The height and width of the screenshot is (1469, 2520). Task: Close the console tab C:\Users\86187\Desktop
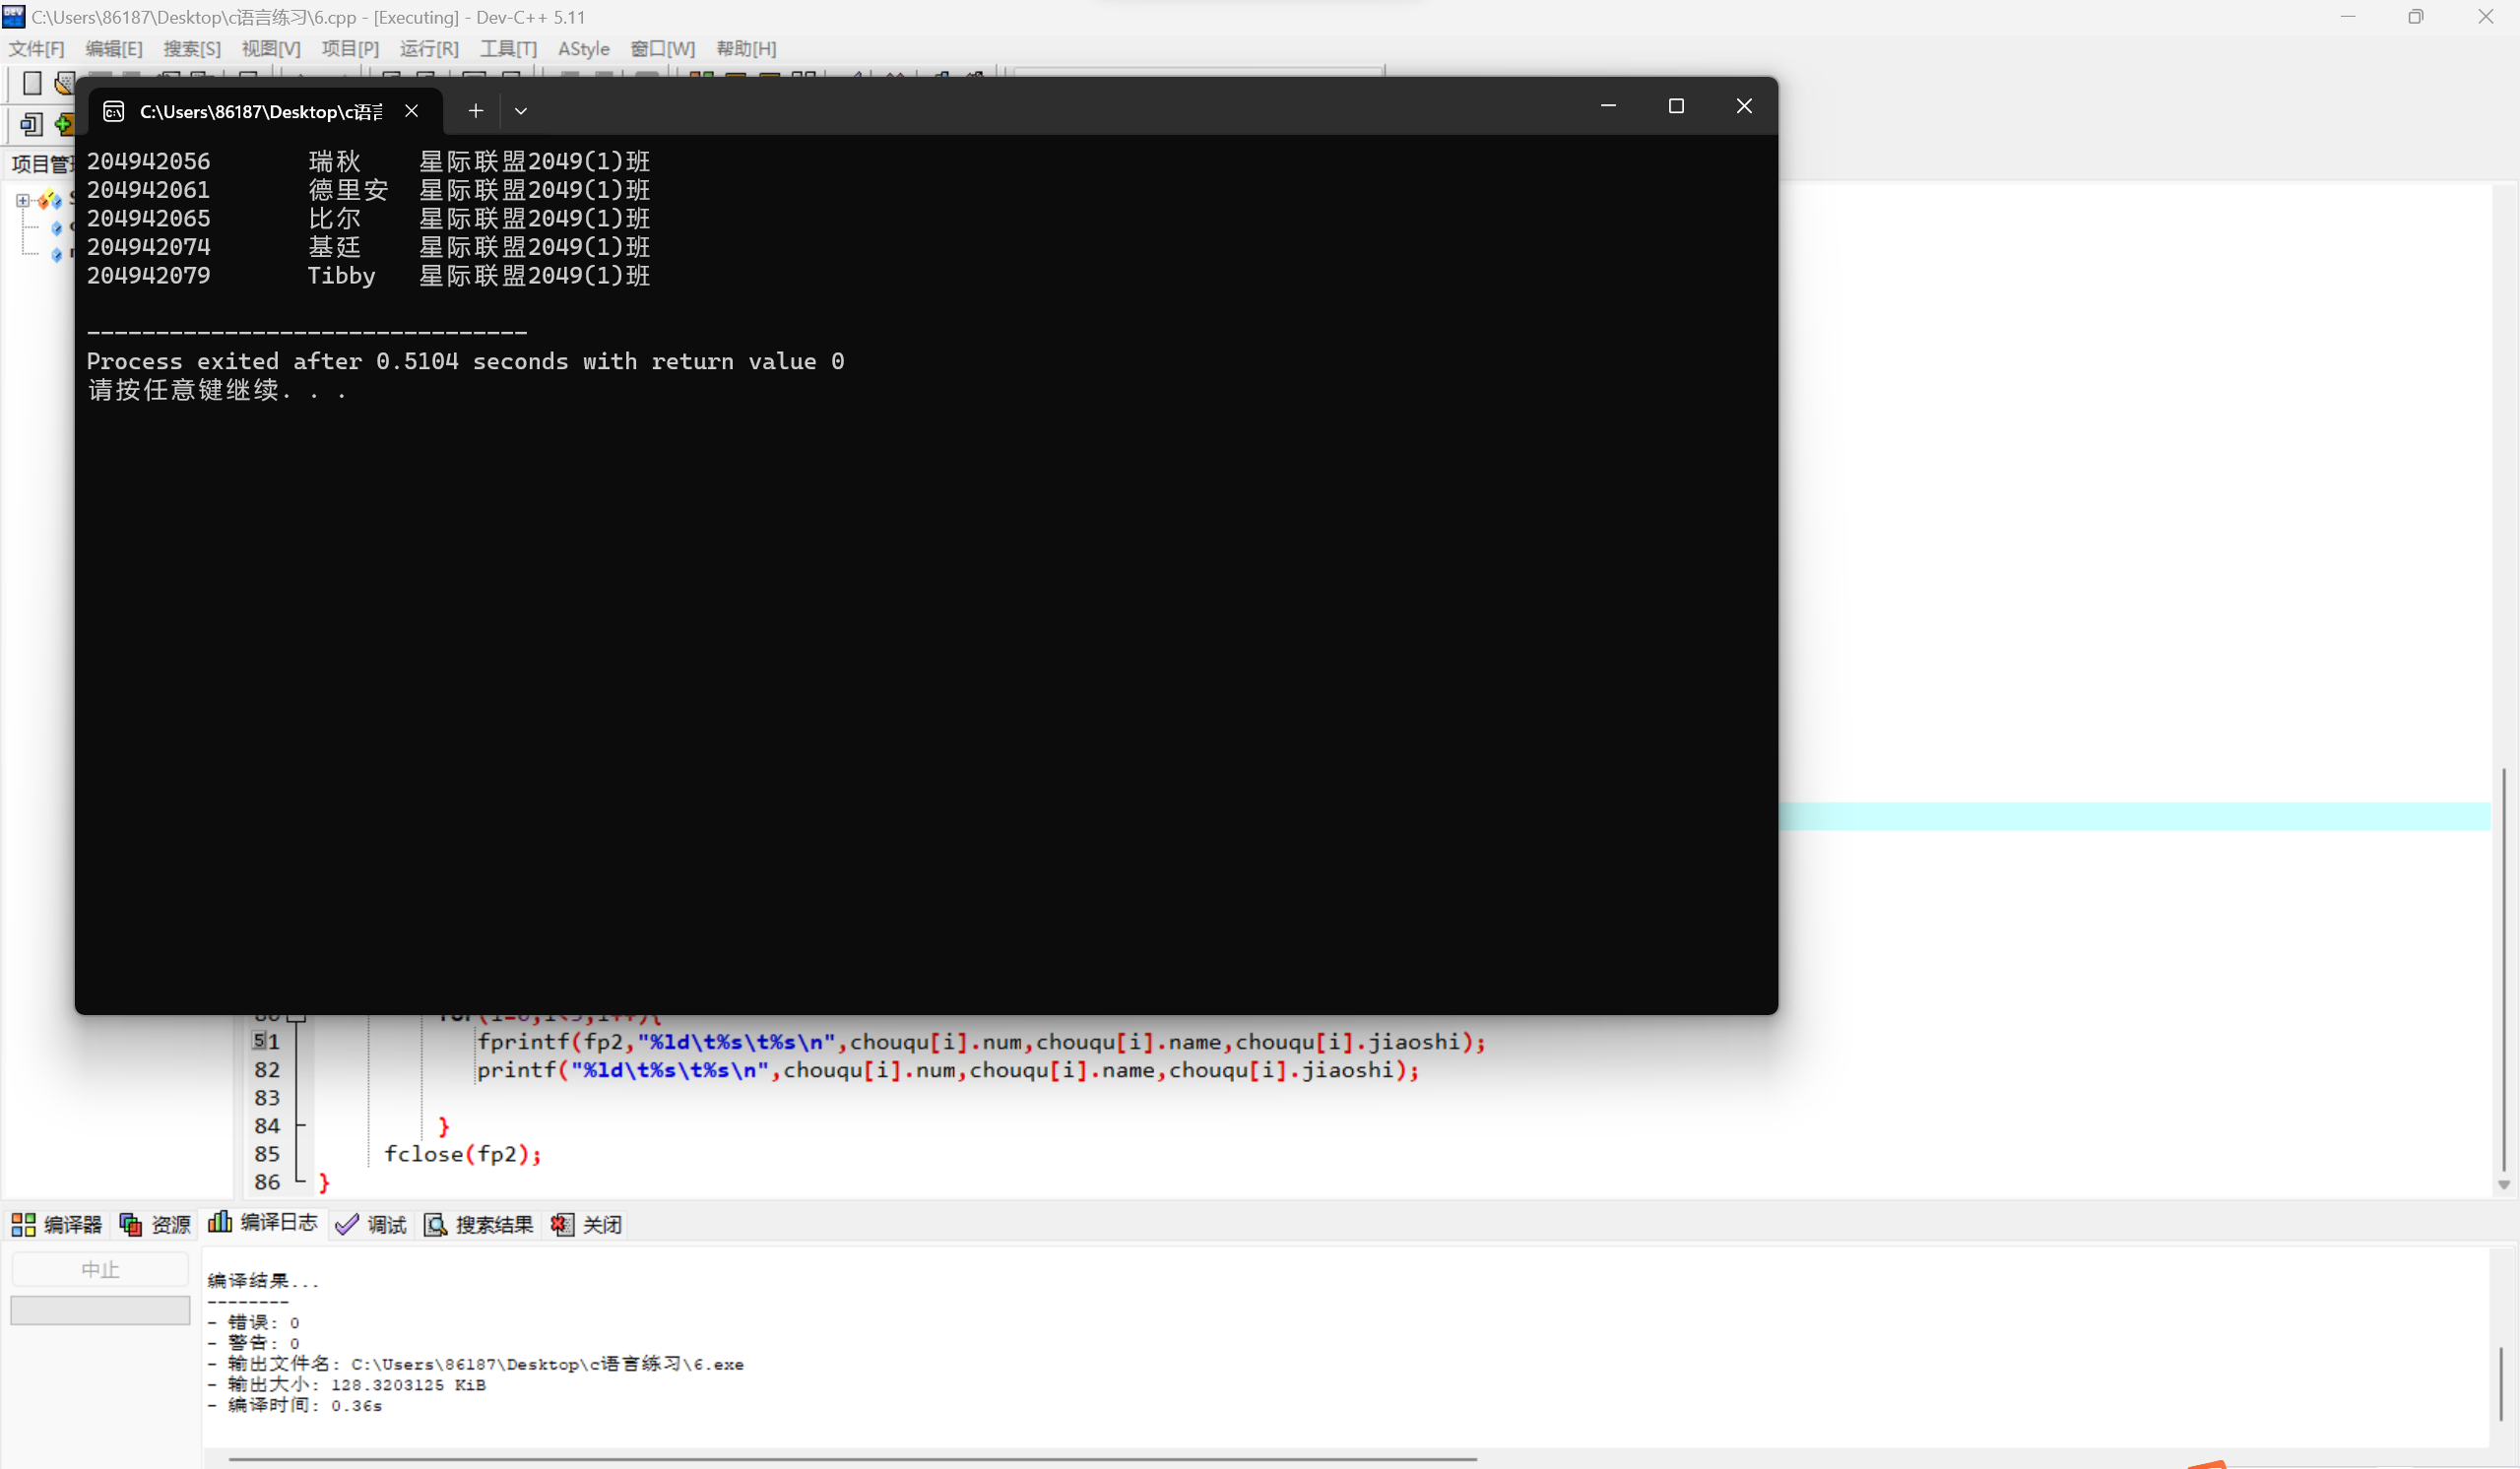tap(411, 111)
